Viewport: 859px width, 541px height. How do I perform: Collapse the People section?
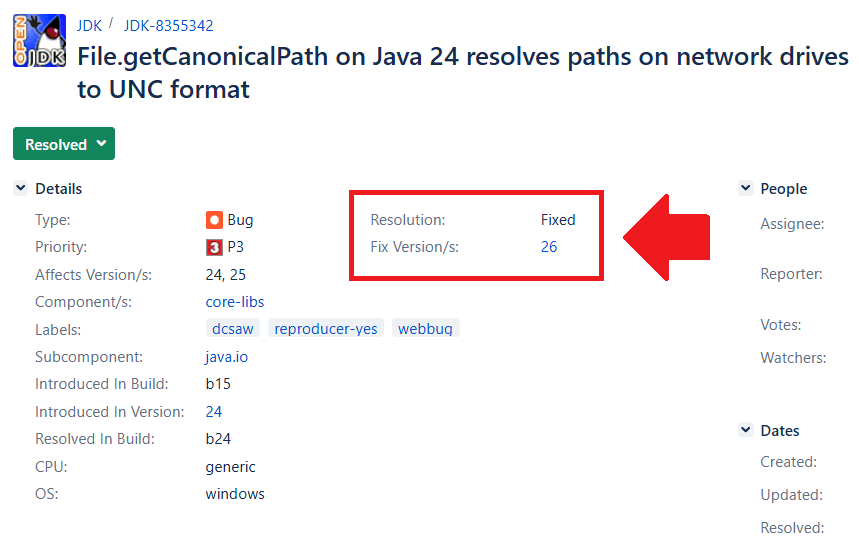tap(745, 188)
